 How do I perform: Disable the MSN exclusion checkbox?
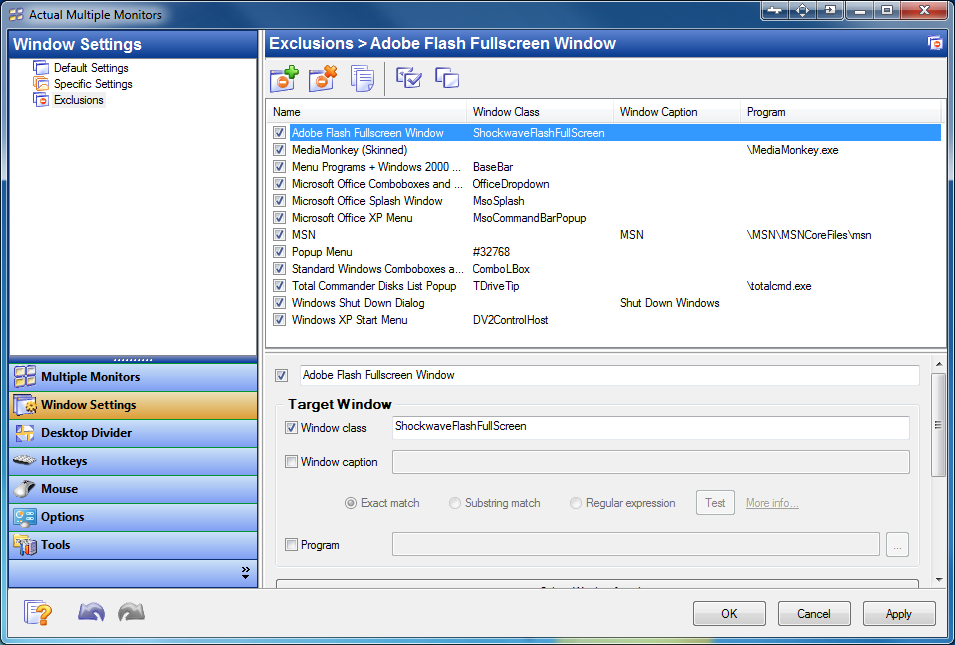pyautogui.click(x=280, y=235)
